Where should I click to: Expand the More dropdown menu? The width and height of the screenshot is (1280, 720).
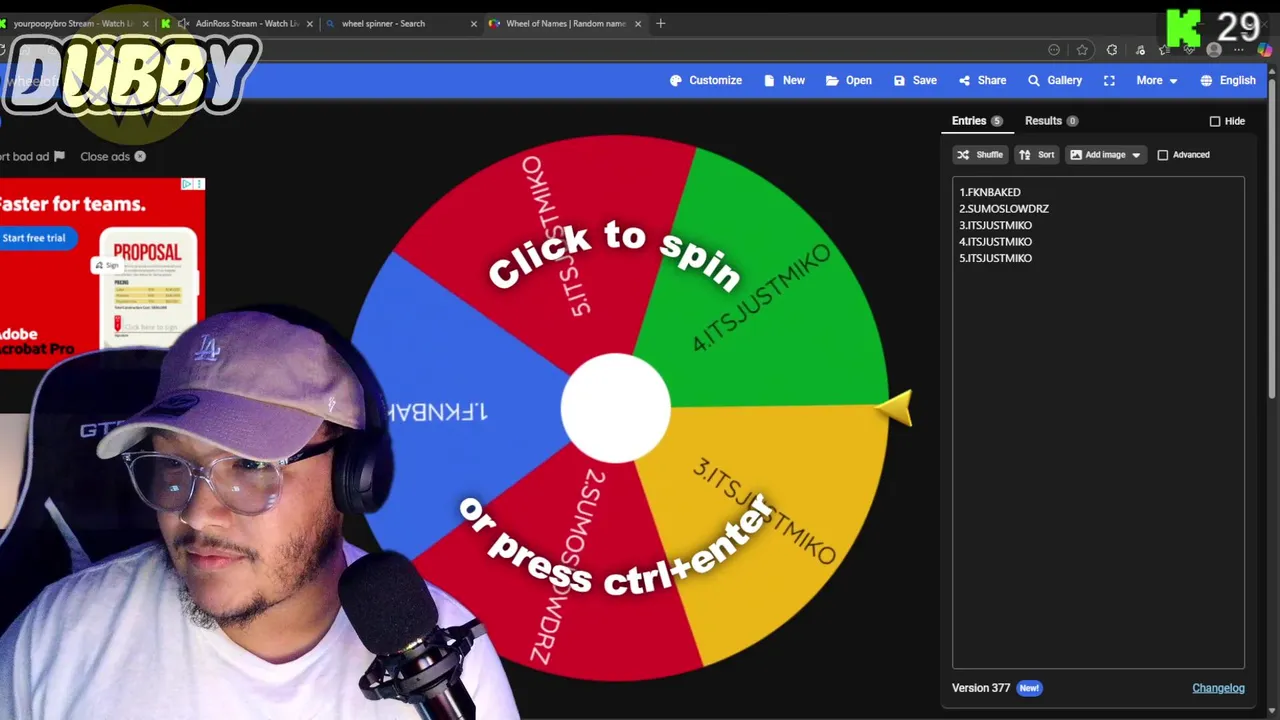pos(1157,80)
